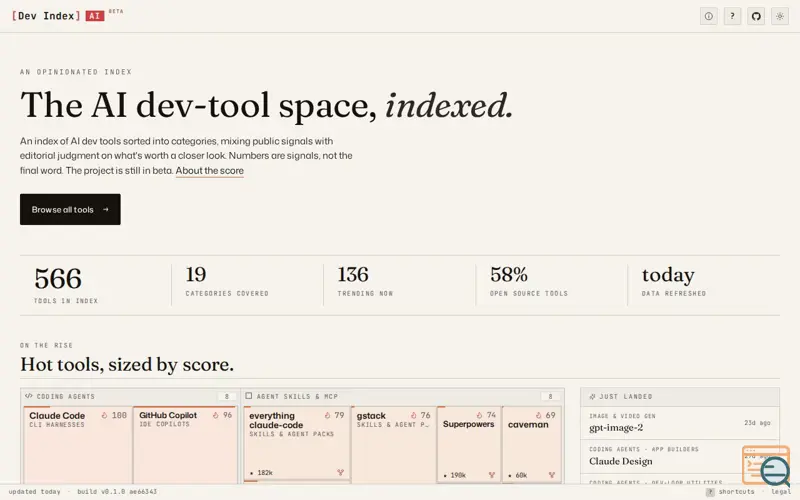Image resolution: width=800 pixels, height=500 pixels.
Task: Click the Just Landed sparkle icon
Action: point(592,396)
